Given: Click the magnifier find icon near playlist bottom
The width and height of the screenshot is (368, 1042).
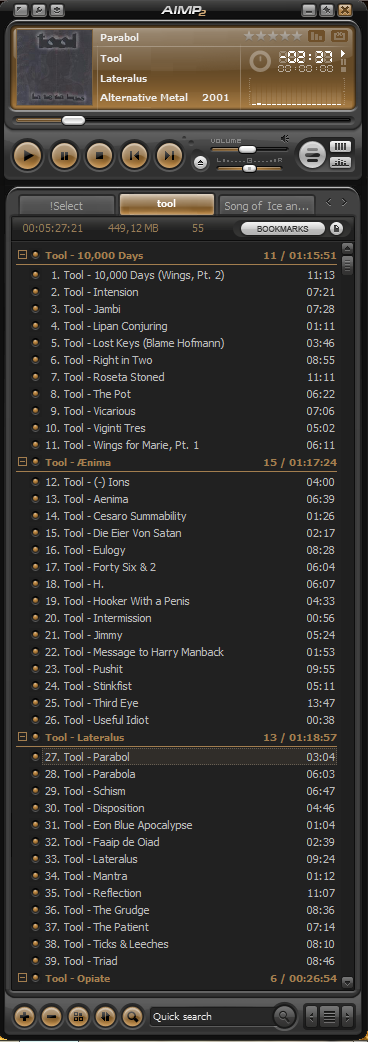Looking at the screenshot, I should tap(132, 1016).
